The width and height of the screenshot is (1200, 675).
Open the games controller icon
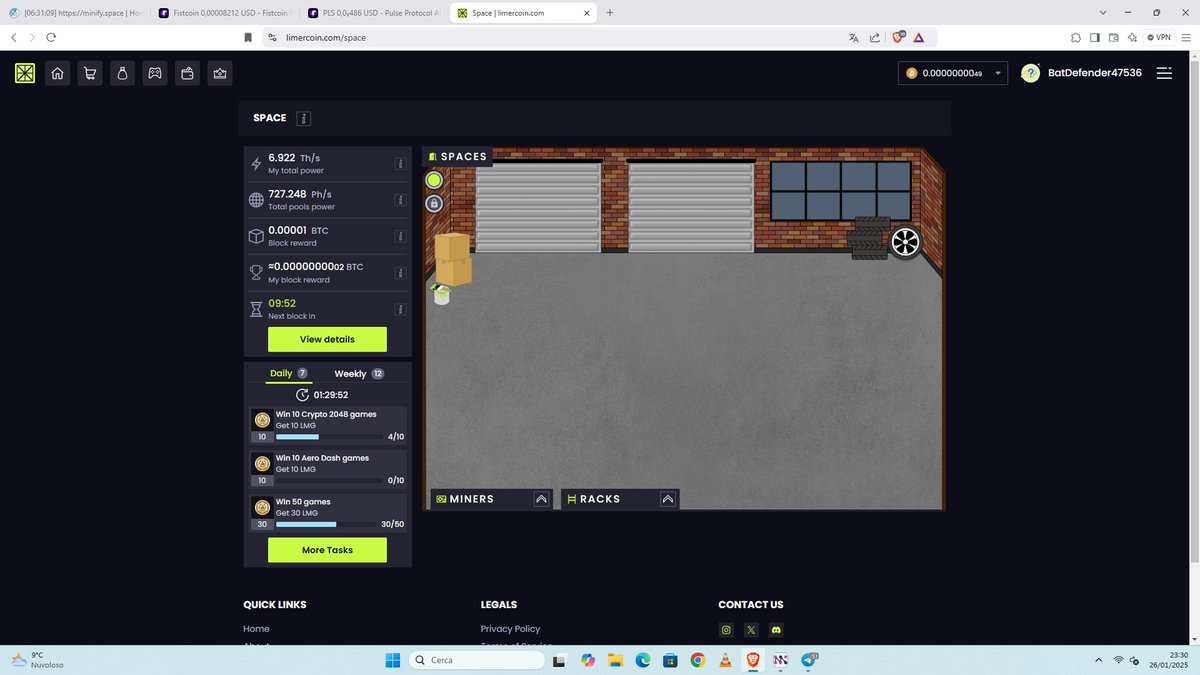[x=155, y=73]
